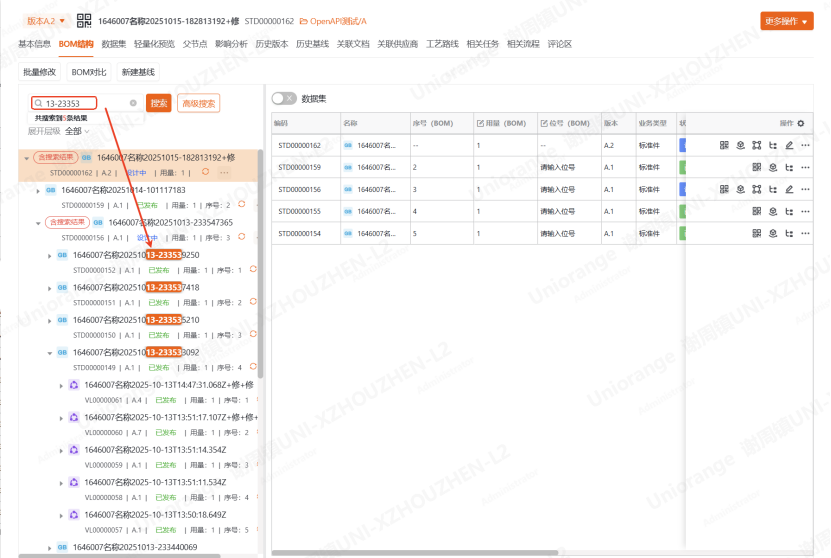Toggle the 数据集 switch on

[284, 98]
